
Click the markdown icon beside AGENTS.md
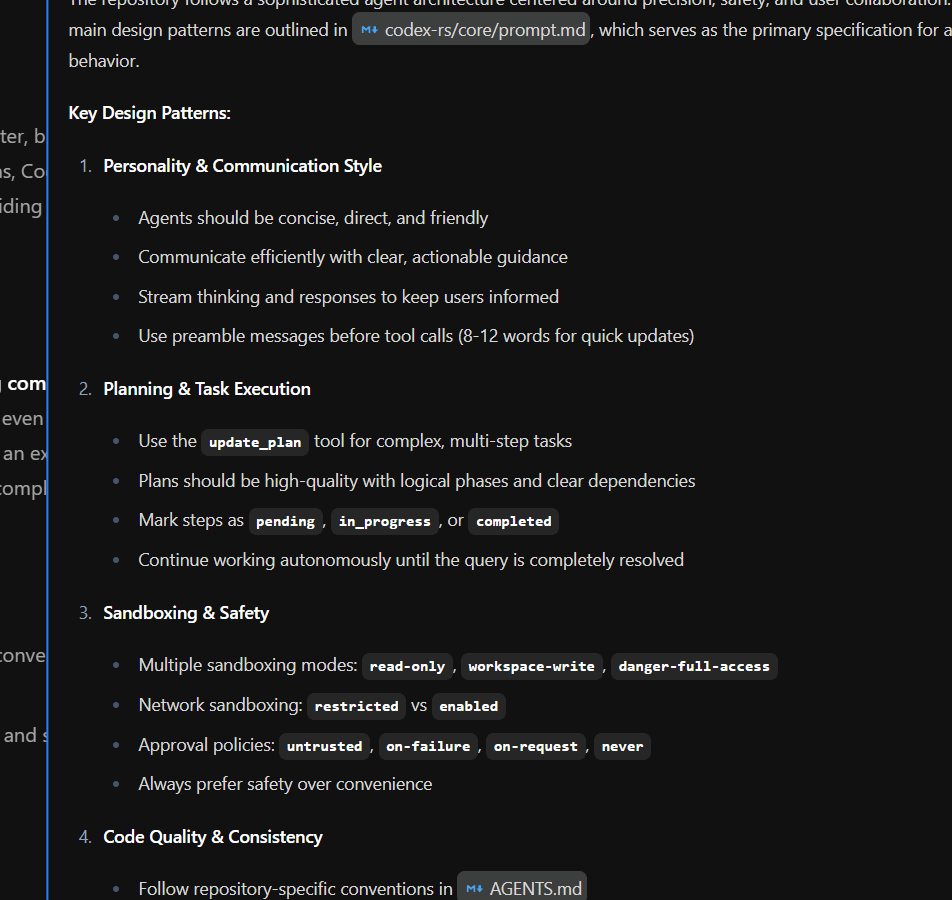pyautogui.click(x=474, y=889)
